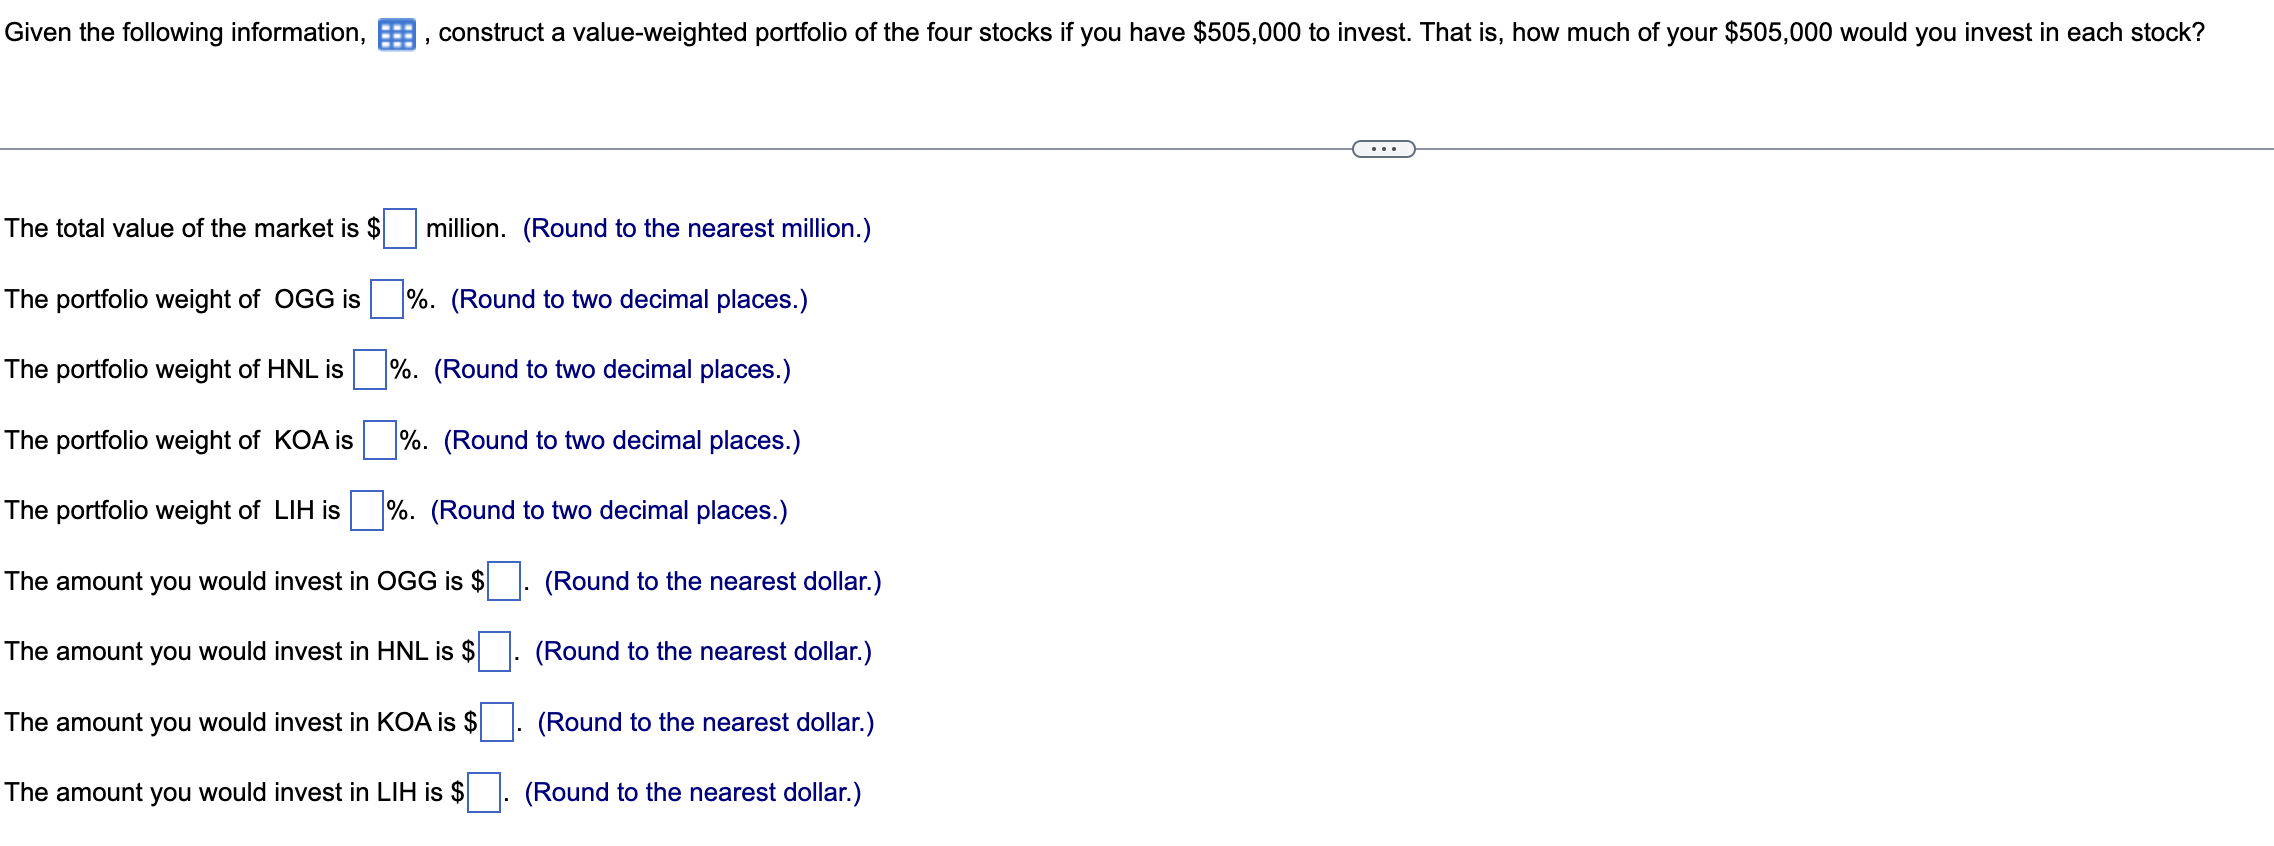The height and width of the screenshot is (846, 2274).
Task: Click the HNL investment amount field
Action: (494, 651)
